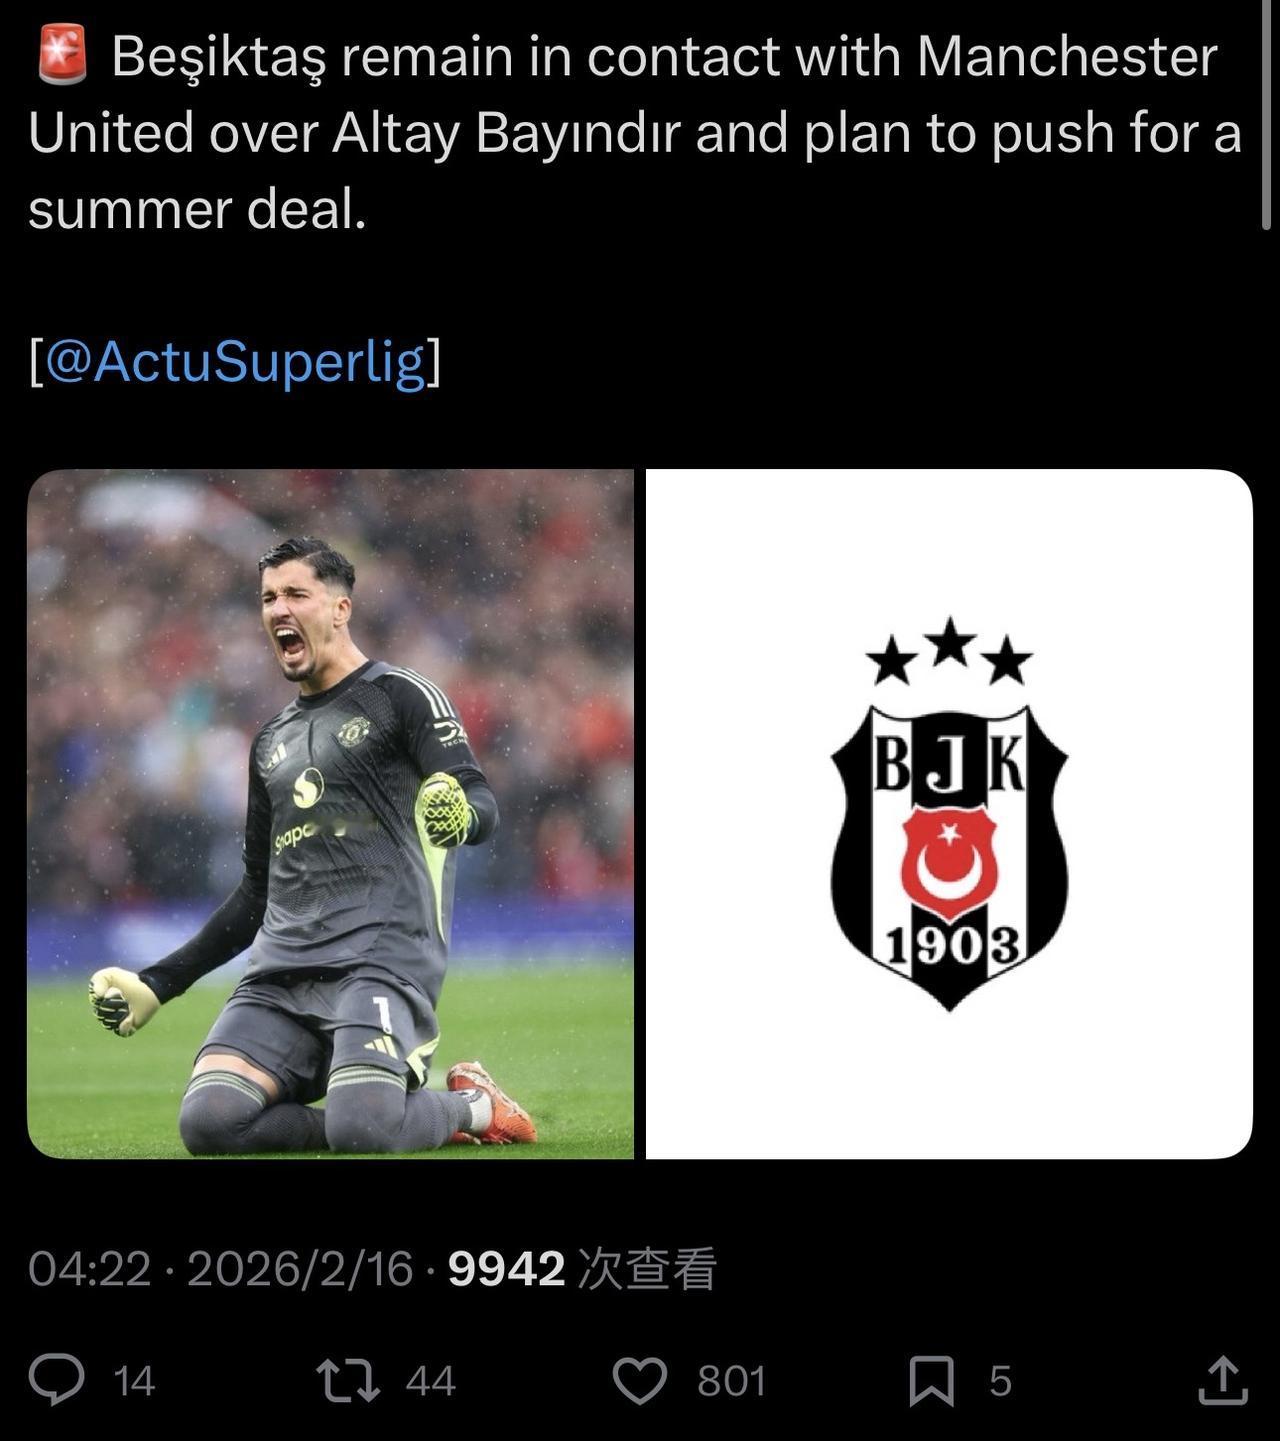Open the goalkeeper celebration photo
The image size is (1280, 1441).
[330, 814]
